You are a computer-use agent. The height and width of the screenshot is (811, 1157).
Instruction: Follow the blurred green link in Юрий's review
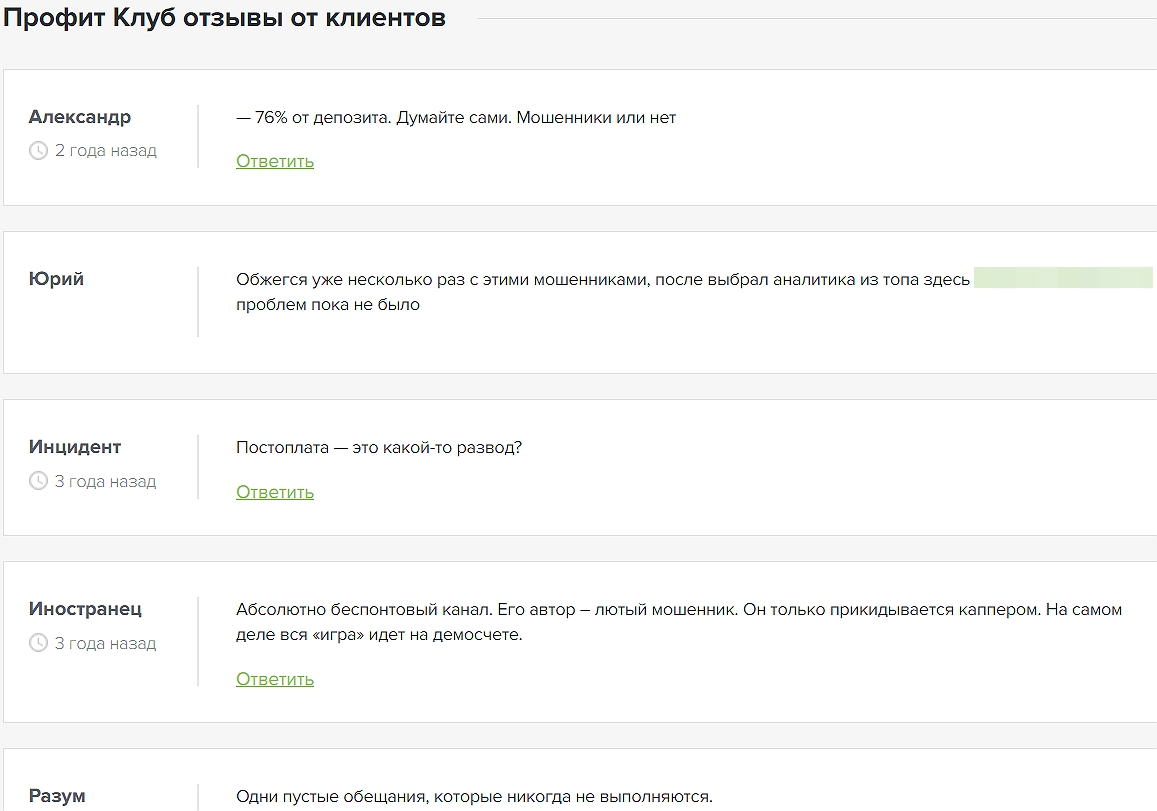pyautogui.click(x=1063, y=279)
